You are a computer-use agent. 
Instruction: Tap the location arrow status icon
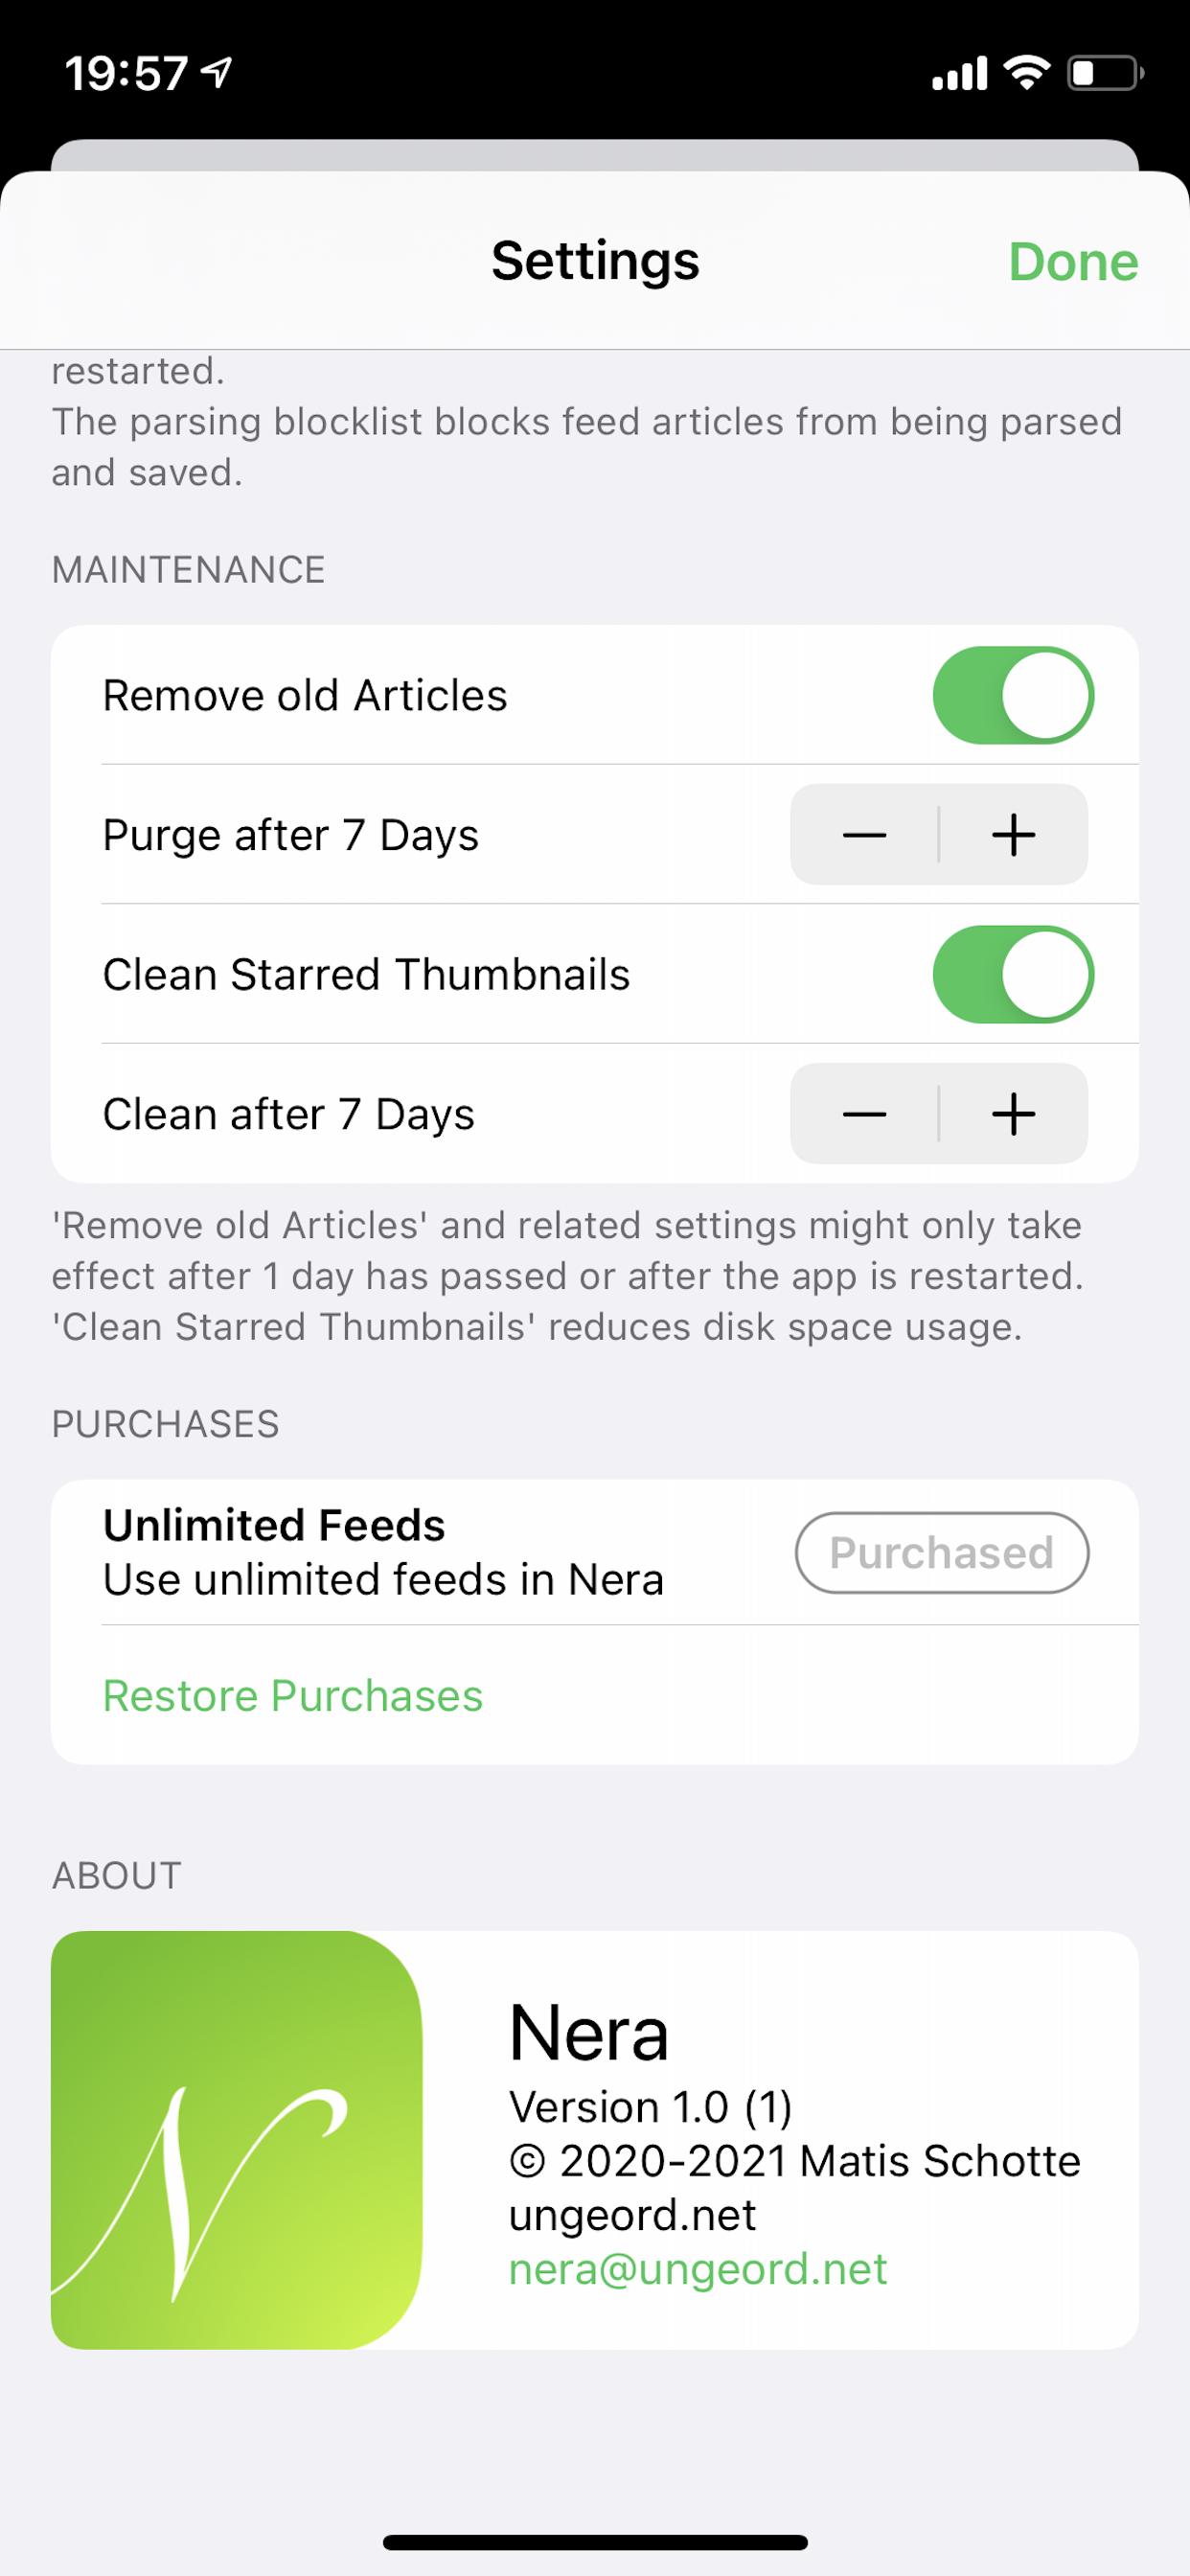coord(217,72)
